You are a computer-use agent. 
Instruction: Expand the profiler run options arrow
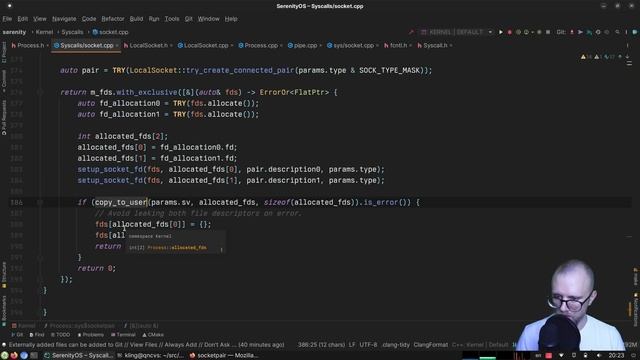click(x=532, y=32)
